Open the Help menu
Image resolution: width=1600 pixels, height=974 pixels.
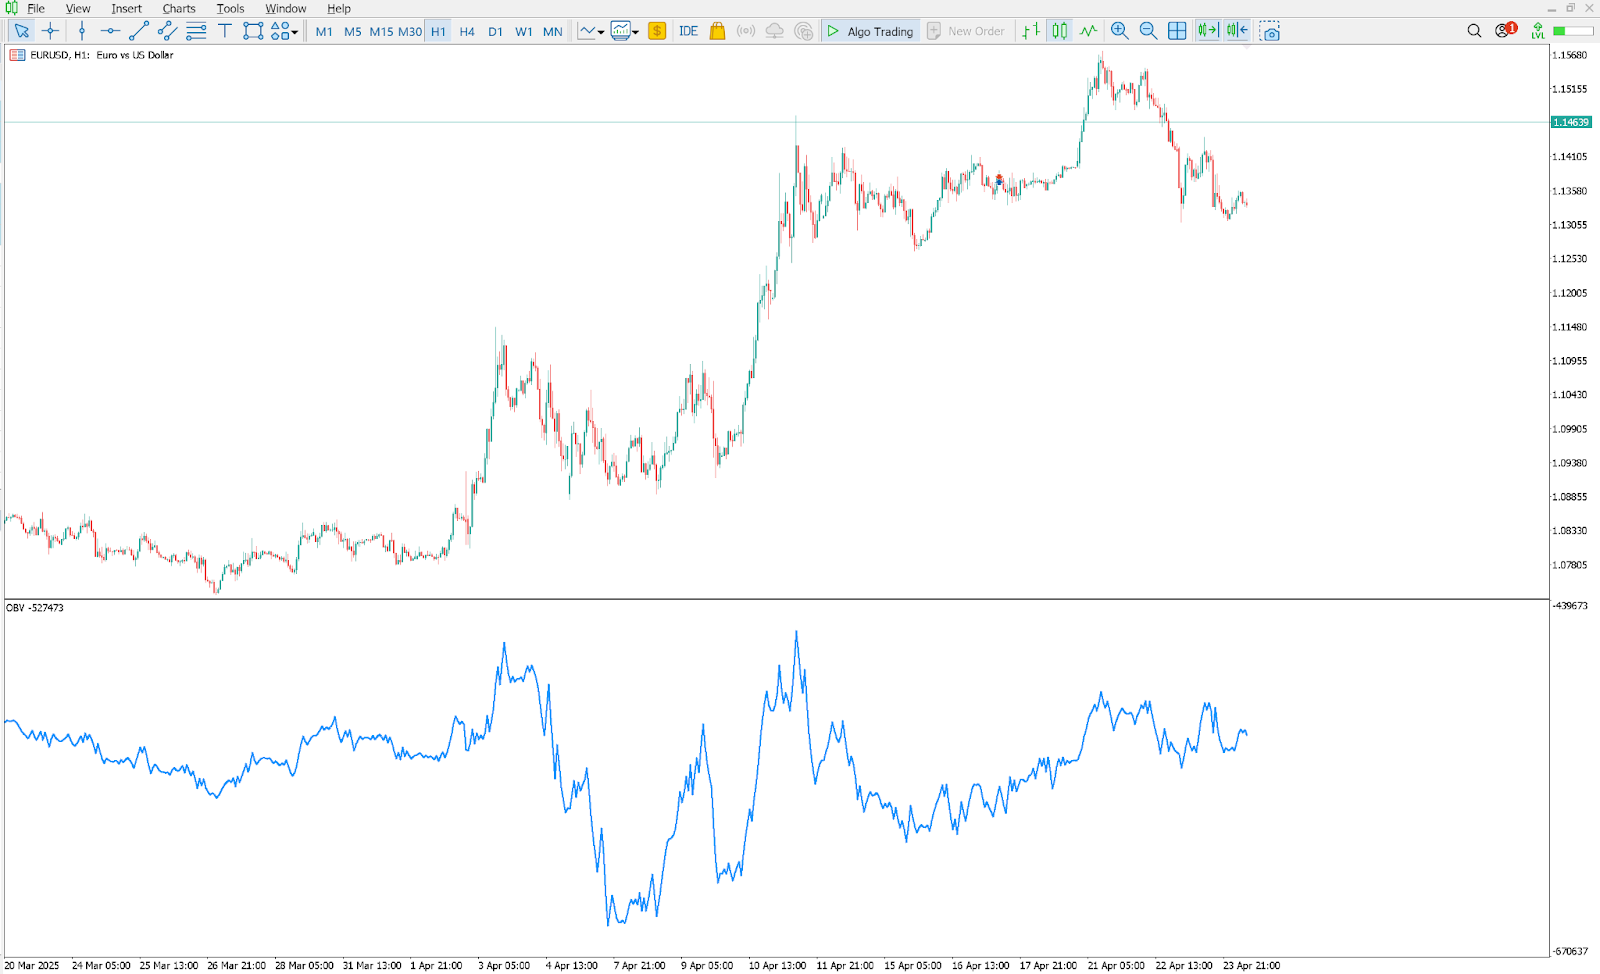click(339, 8)
